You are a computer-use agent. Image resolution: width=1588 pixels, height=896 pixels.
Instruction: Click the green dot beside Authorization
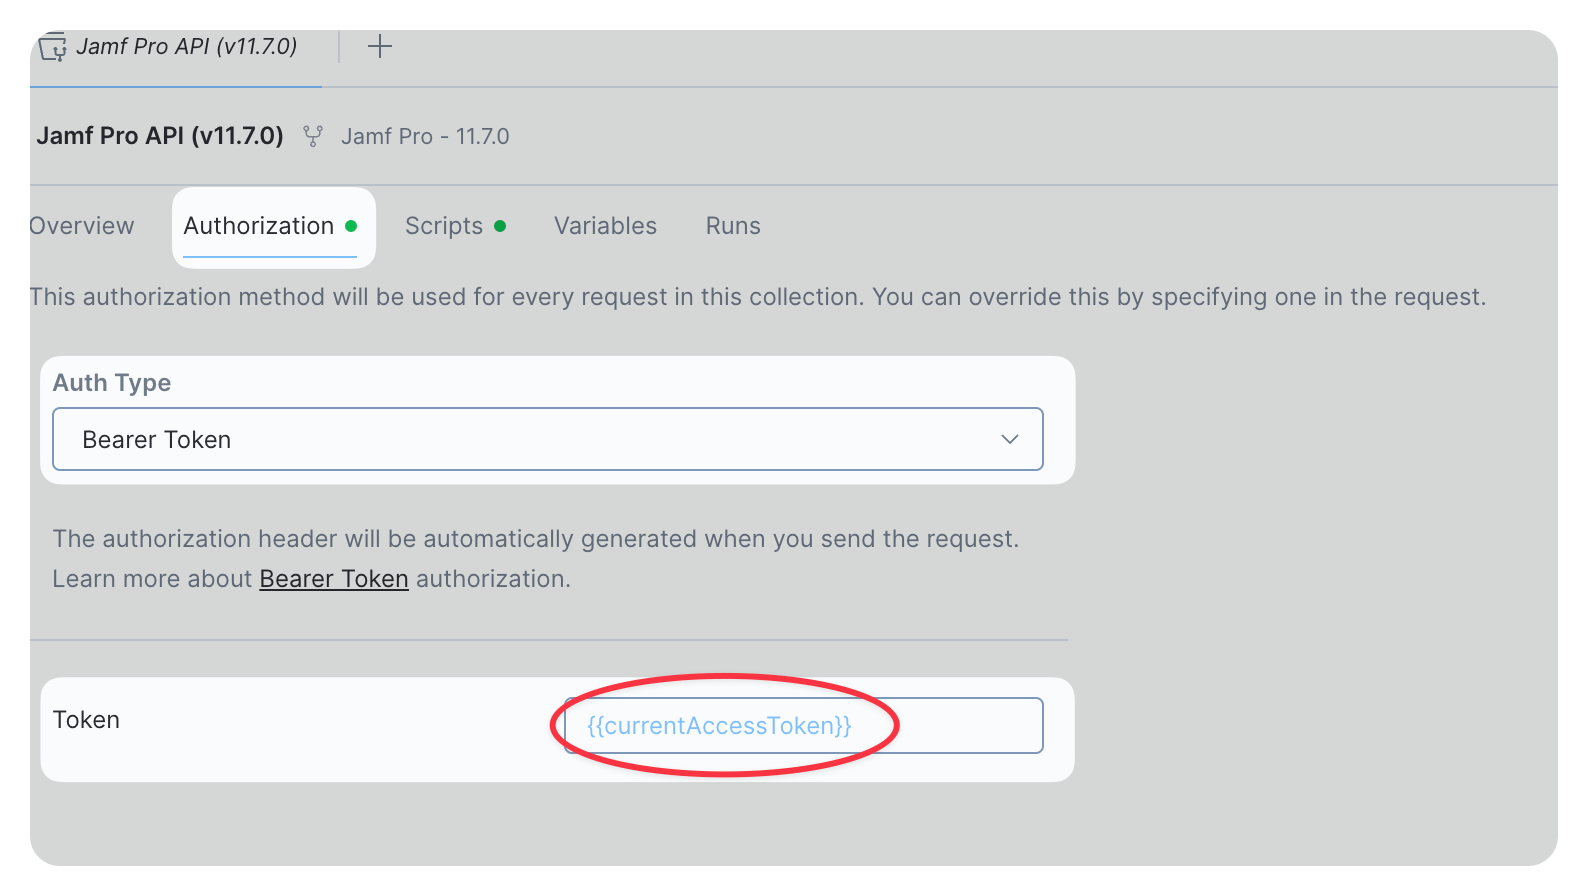pos(352,226)
